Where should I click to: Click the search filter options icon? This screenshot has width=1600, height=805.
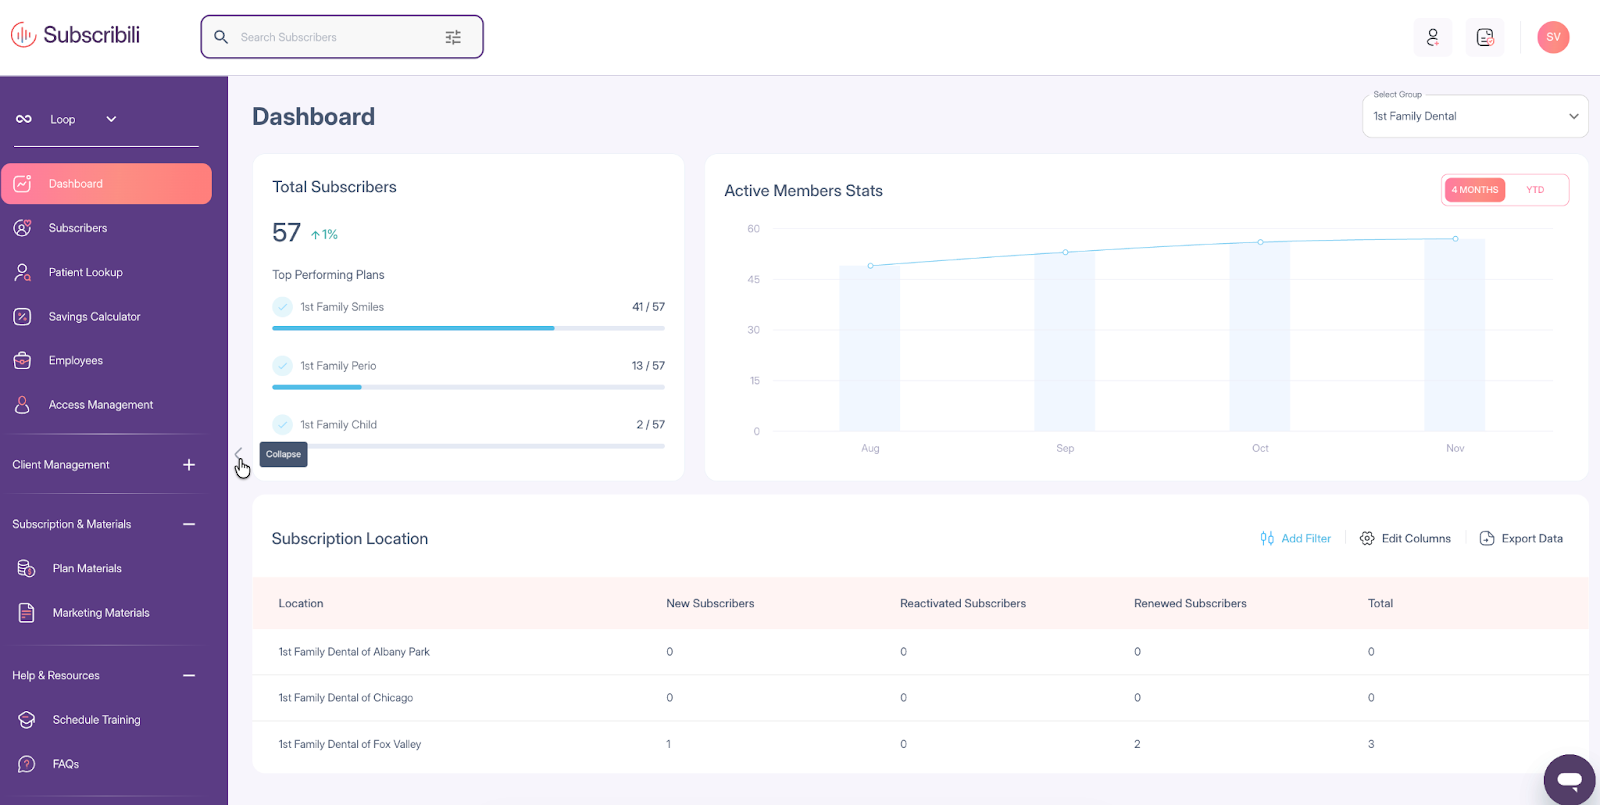[x=453, y=37]
